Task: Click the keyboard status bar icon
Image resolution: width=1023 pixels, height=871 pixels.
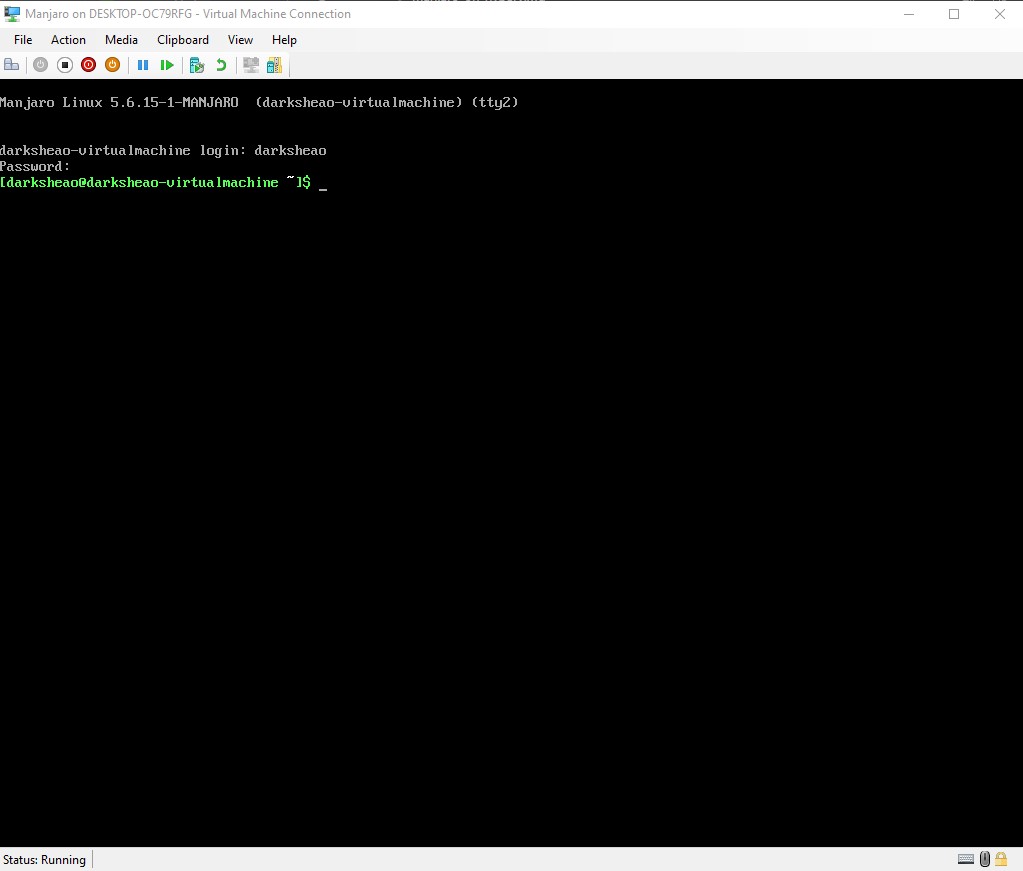Action: pos(966,859)
